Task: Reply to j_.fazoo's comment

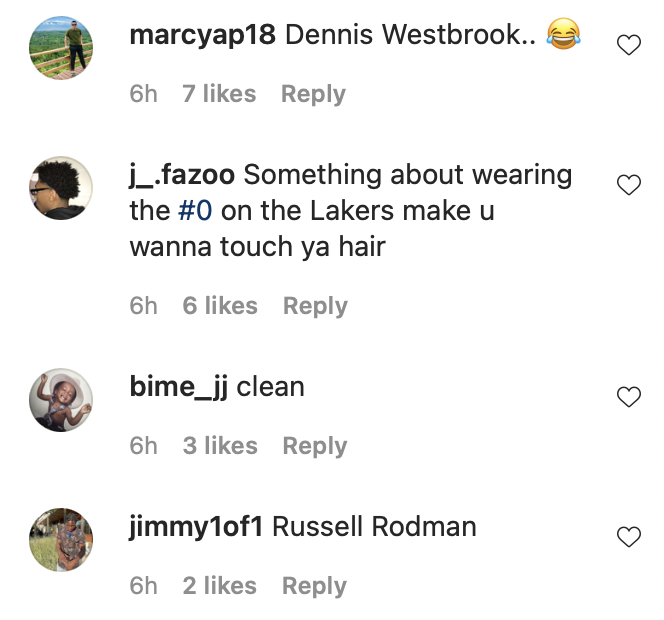Action: 315,306
